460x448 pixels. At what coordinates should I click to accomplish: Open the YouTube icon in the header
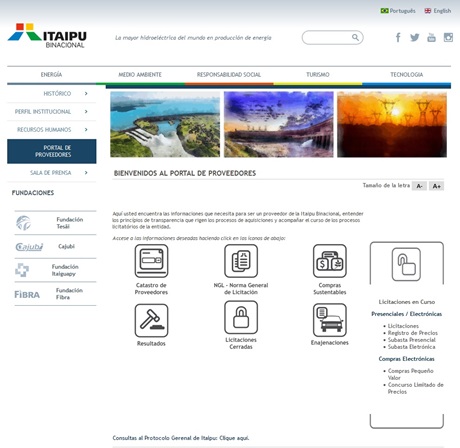(x=431, y=37)
